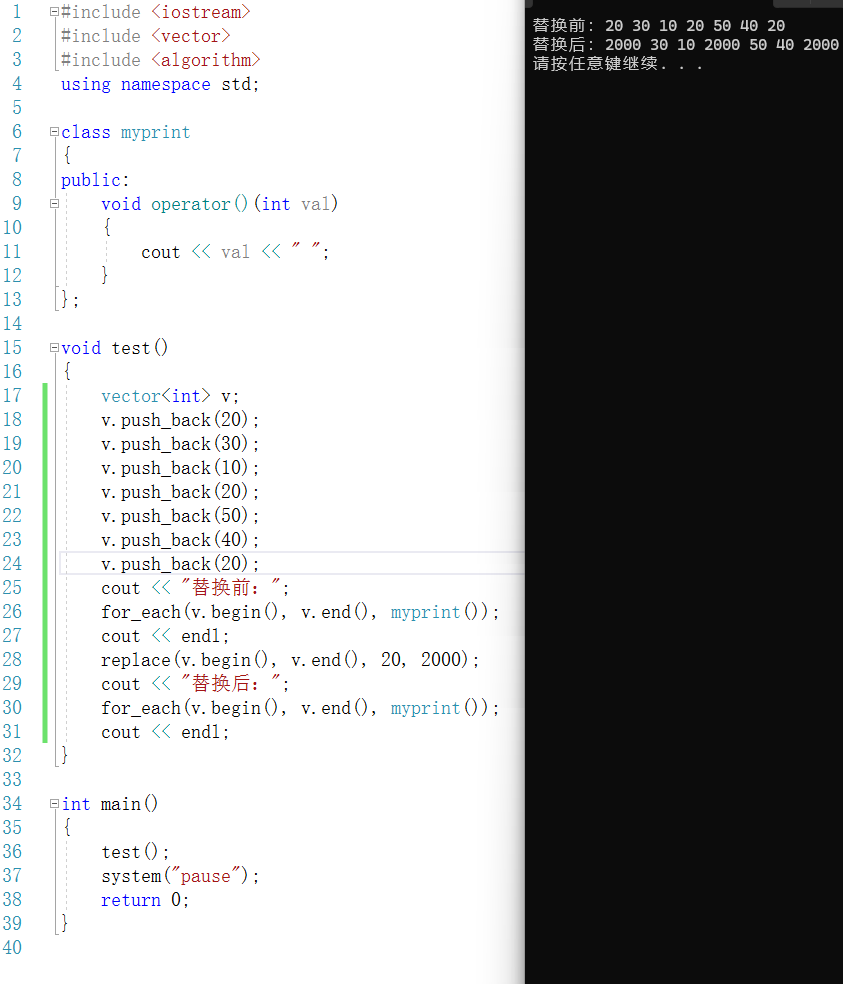Click 'cout << endl;' on line 27
Image resolution: width=843 pixels, height=984 pixels.
(x=164, y=636)
